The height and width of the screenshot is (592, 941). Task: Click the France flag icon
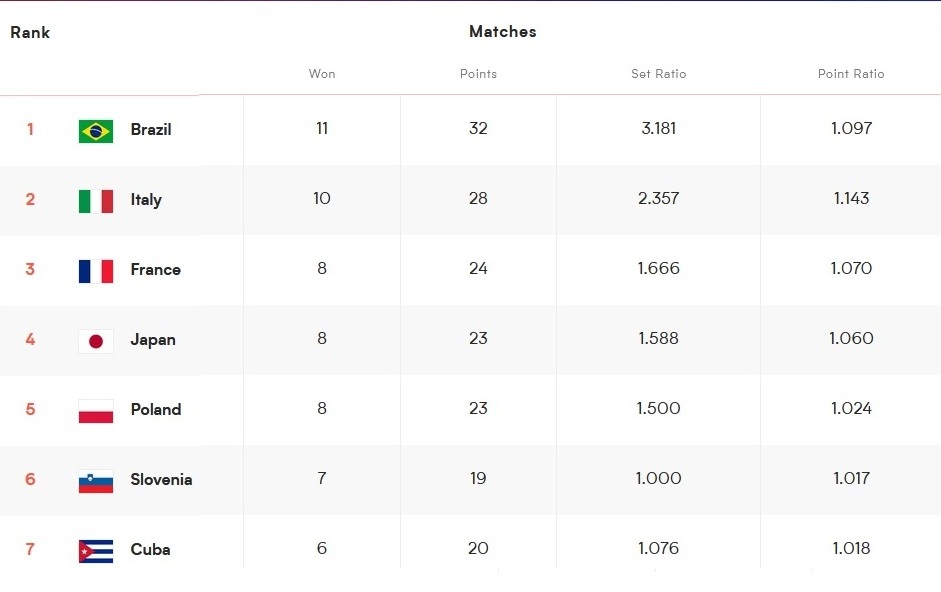[x=96, y=271]
